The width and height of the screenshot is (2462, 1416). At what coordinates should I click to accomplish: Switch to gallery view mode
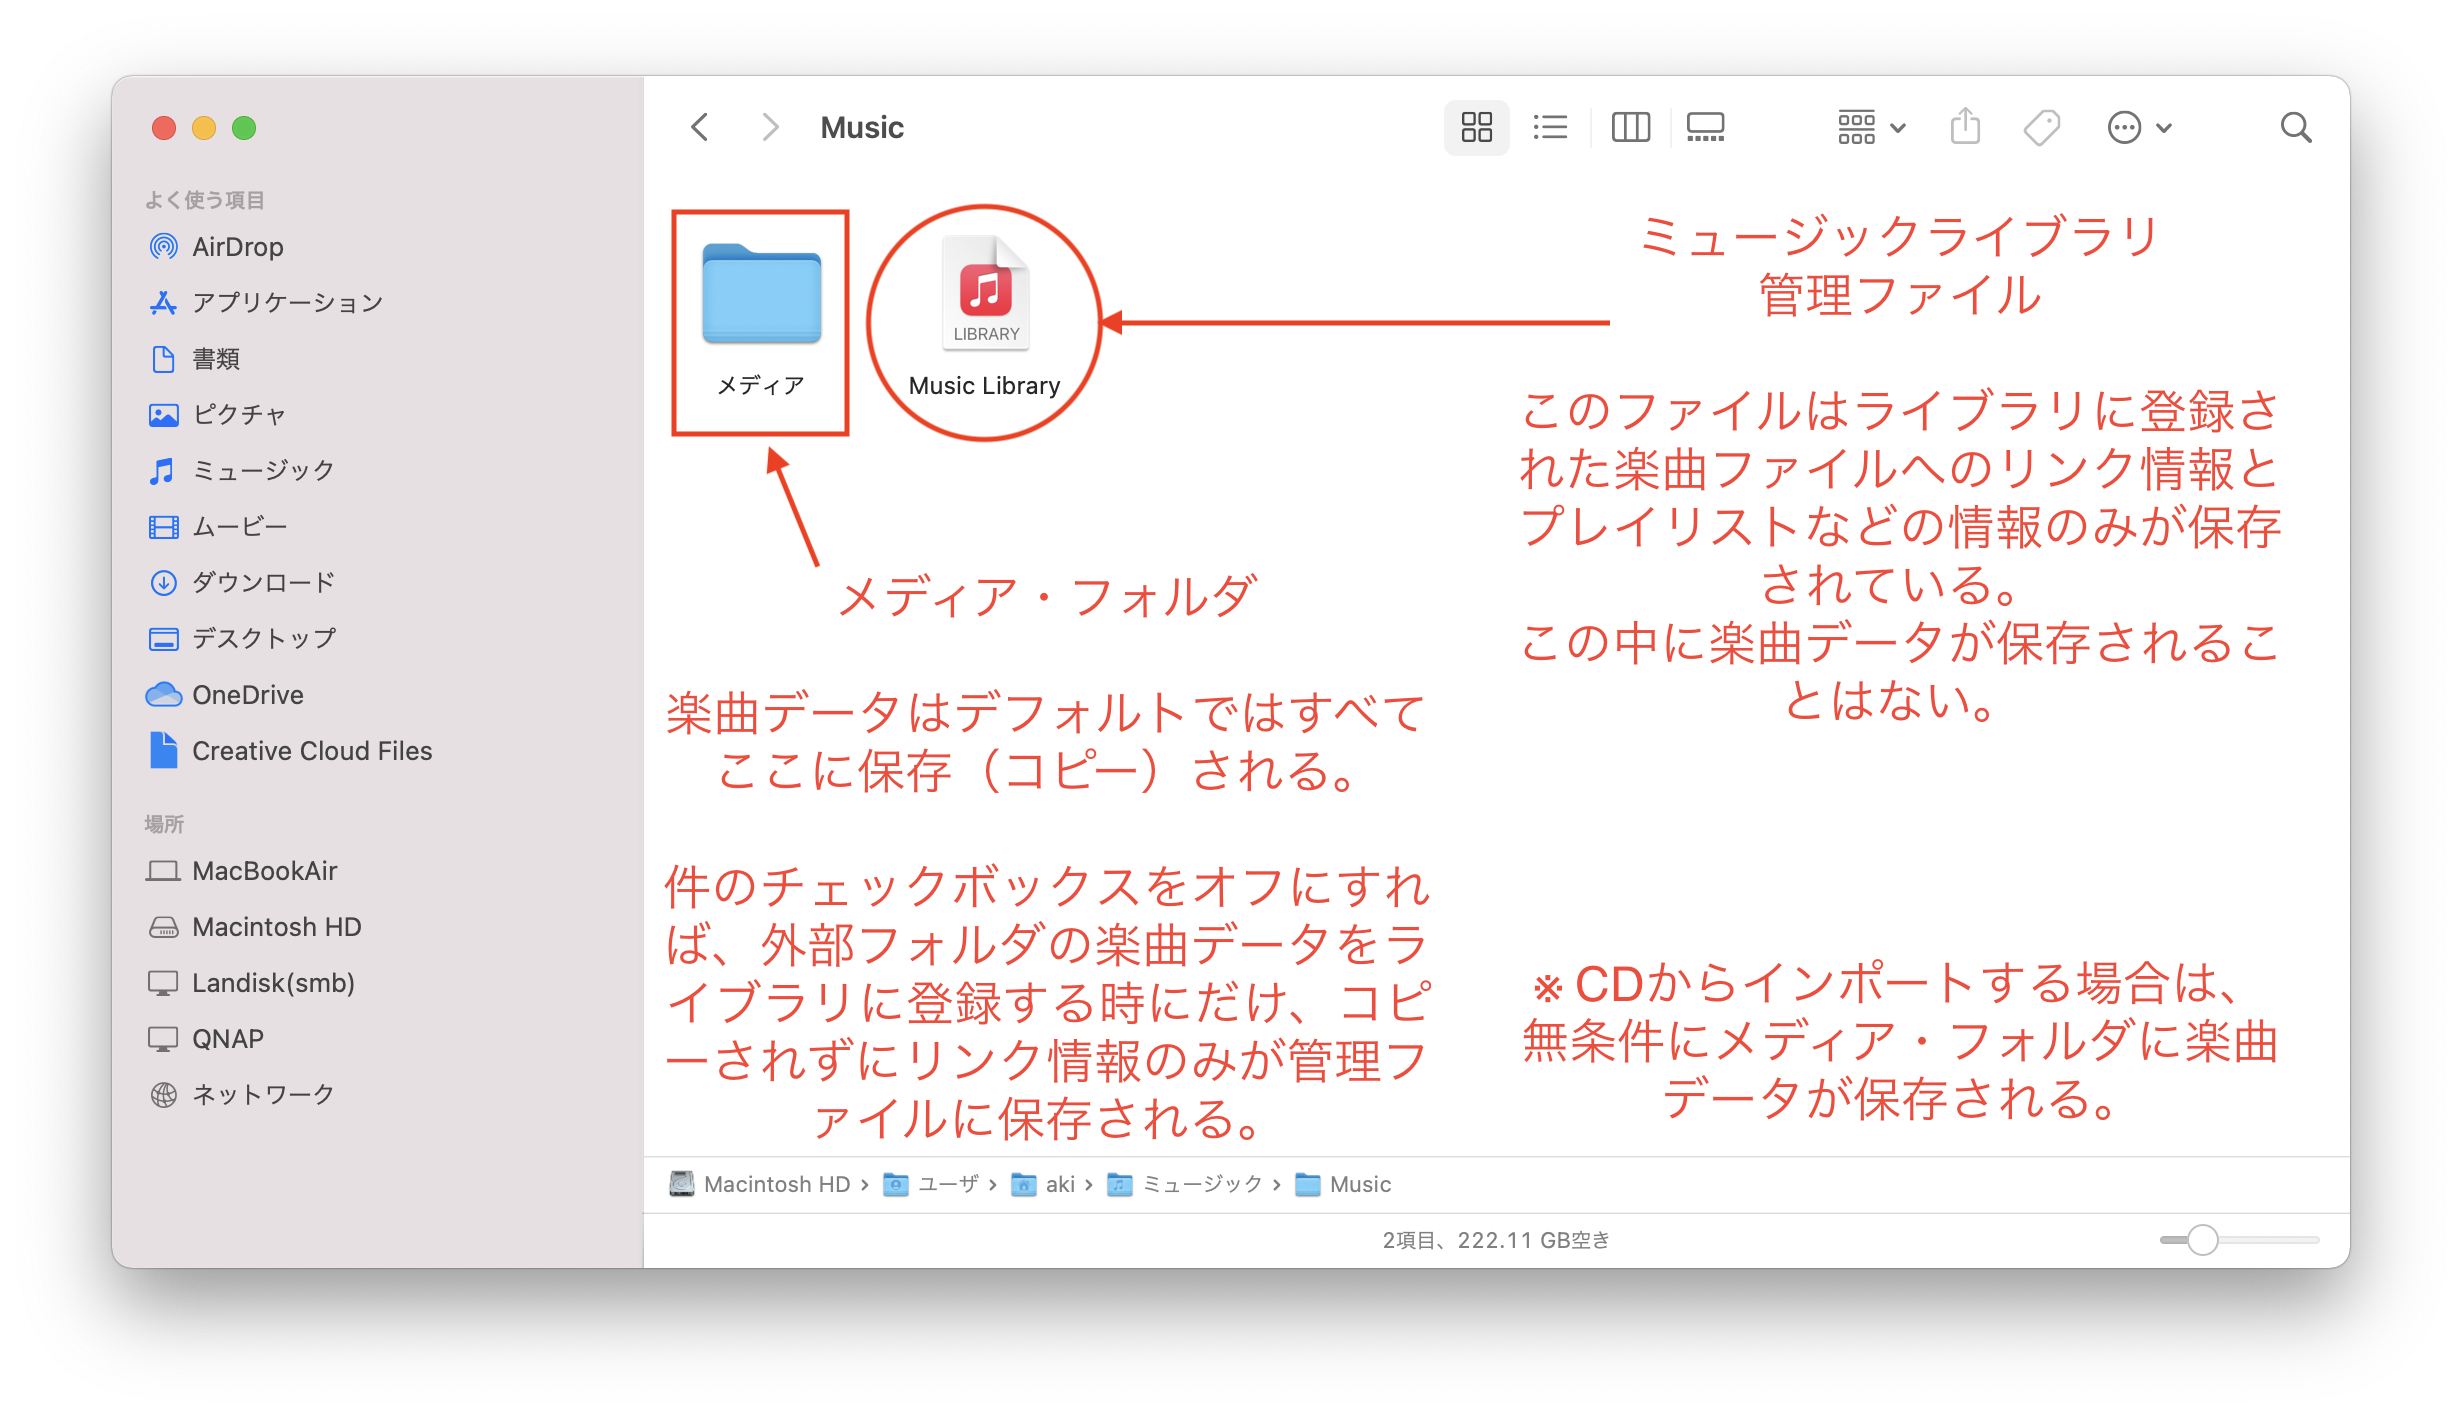click(1705, 127)
